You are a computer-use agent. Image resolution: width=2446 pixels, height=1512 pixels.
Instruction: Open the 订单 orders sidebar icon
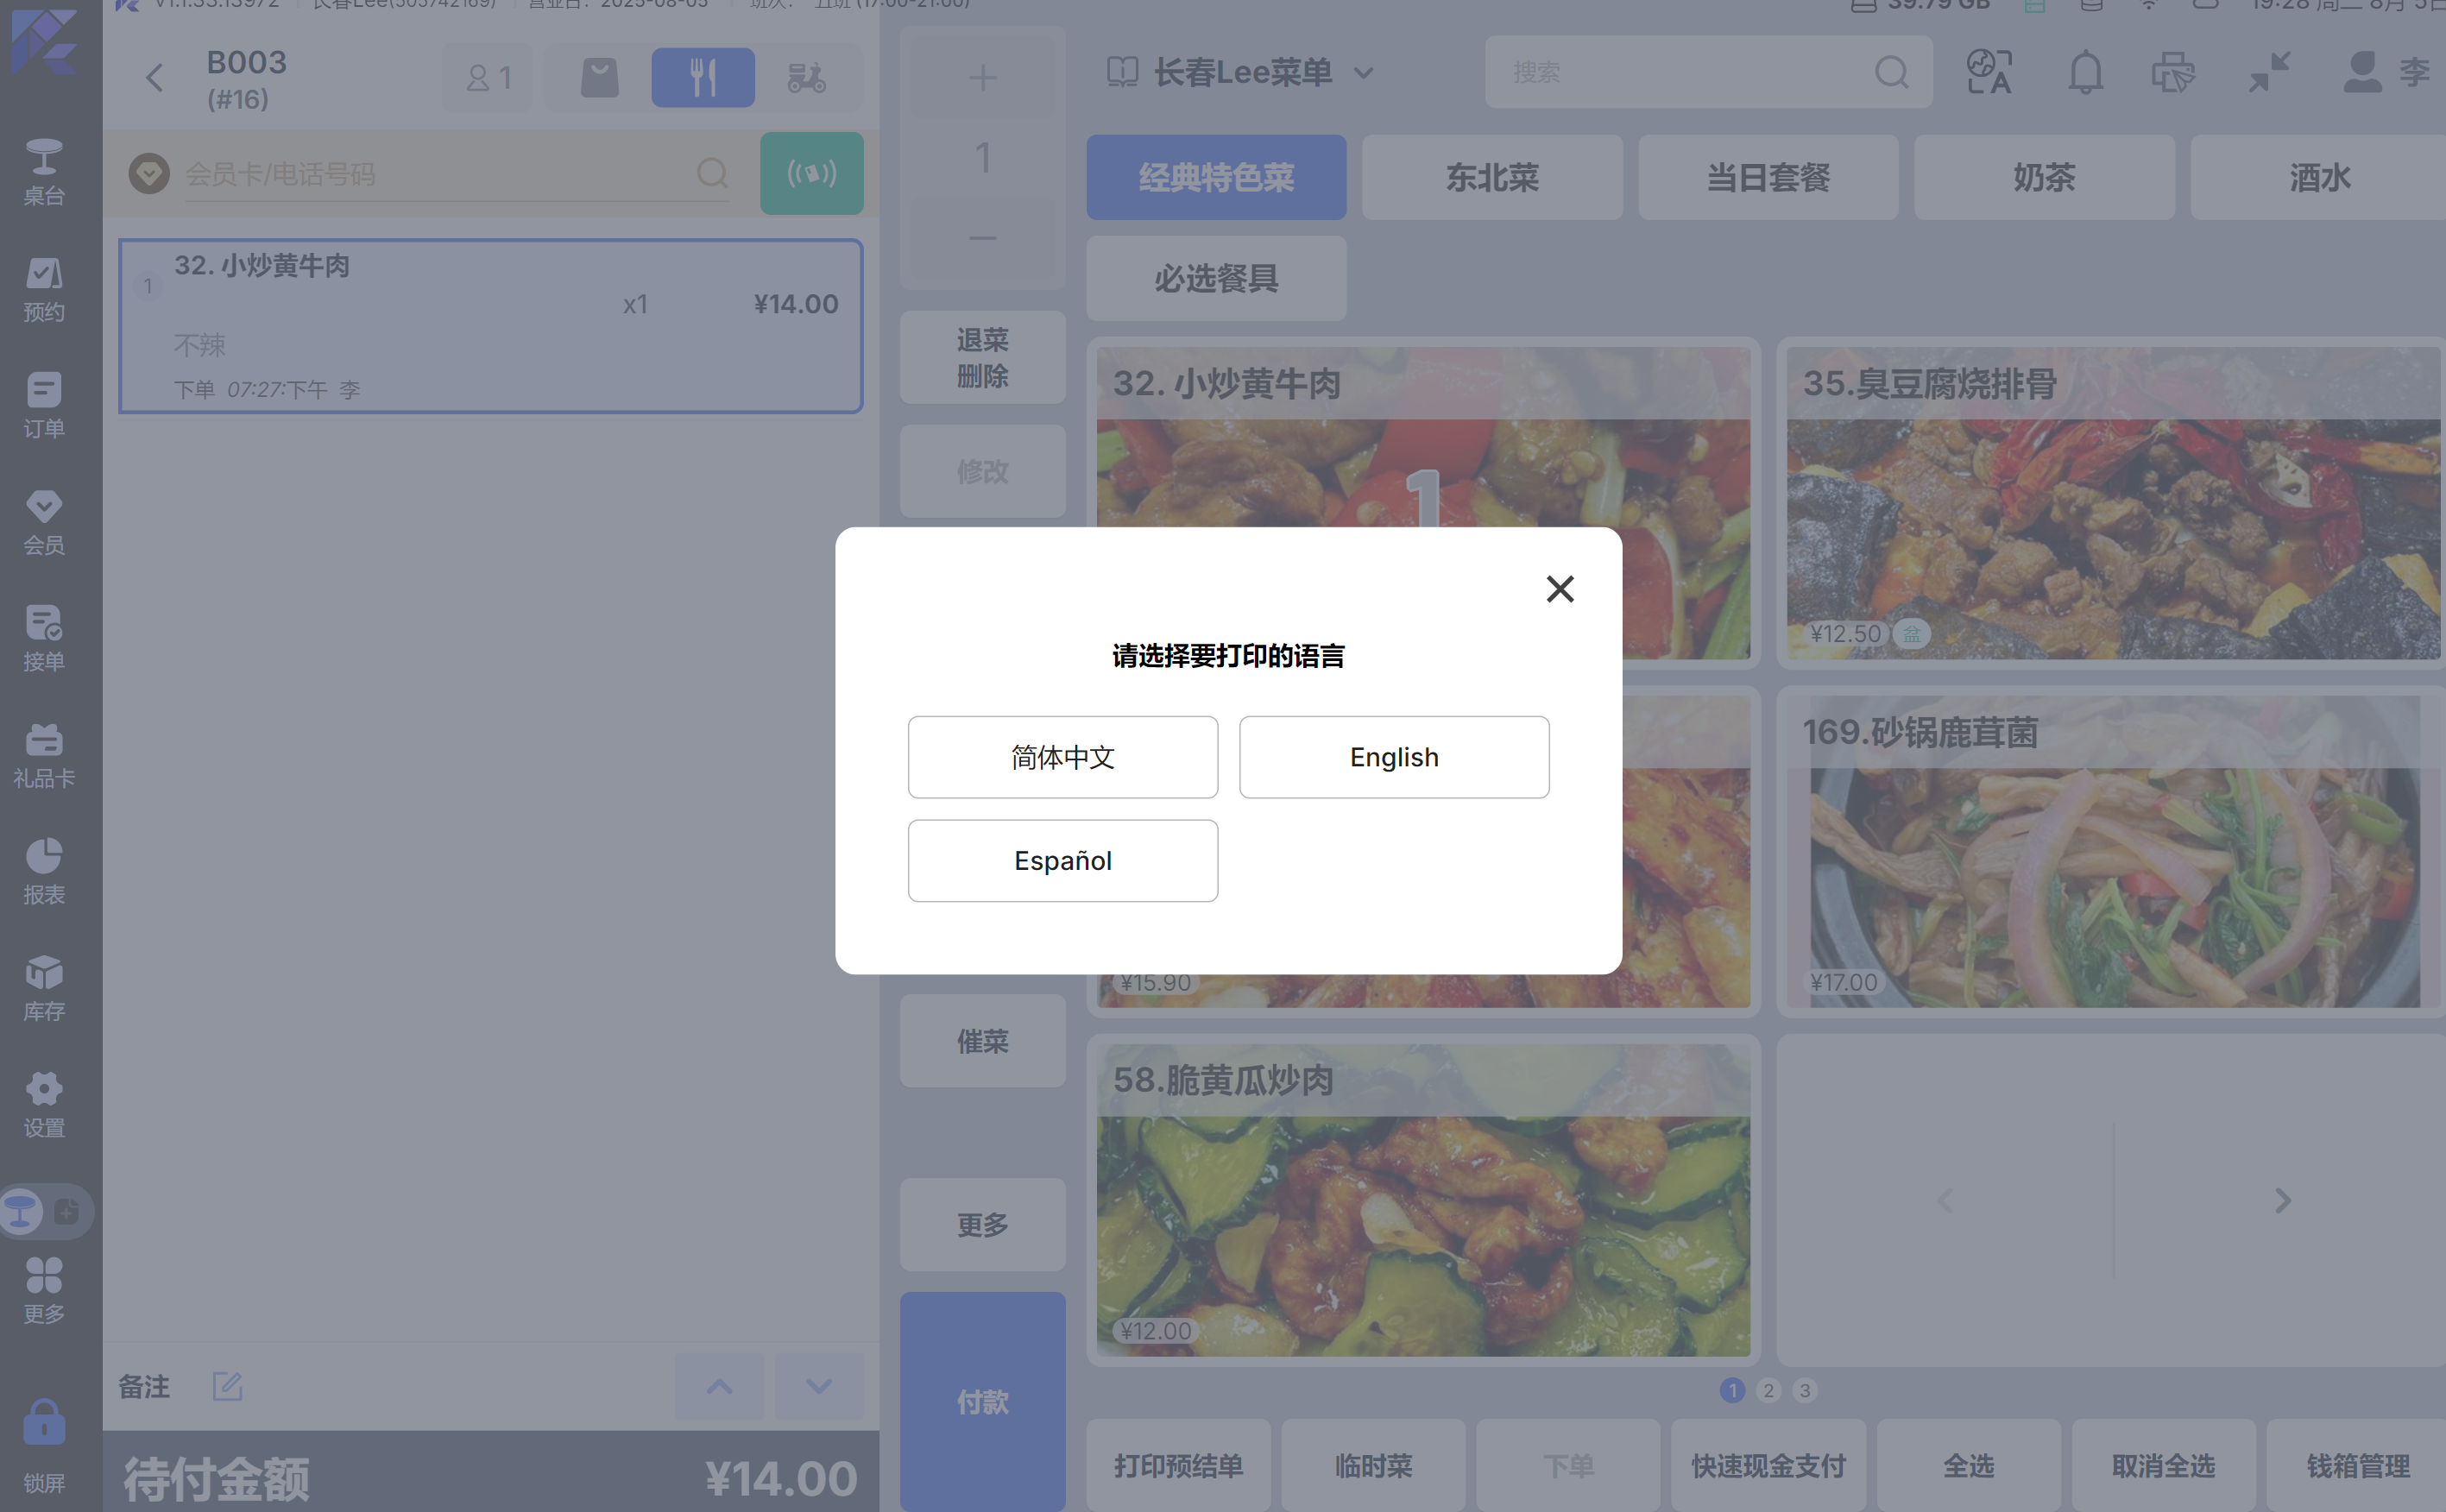pyautogui.click(x=44, y=405)
